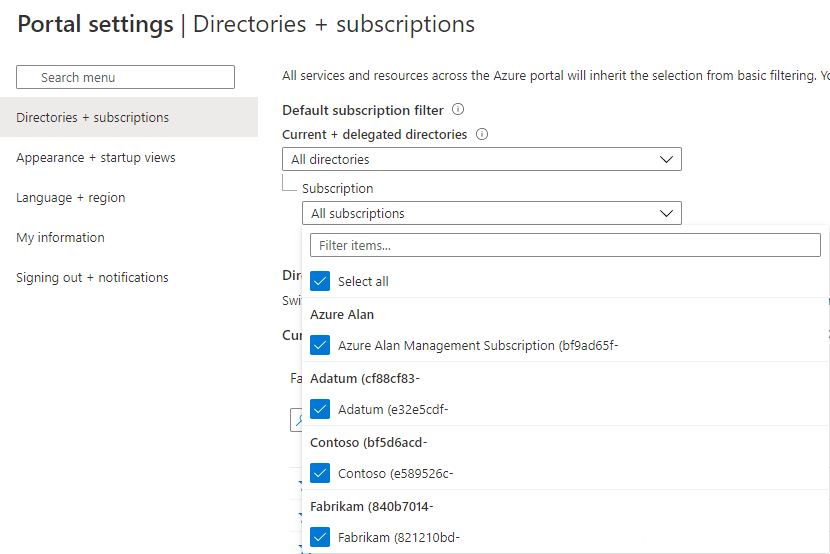Viewport: 830px width, 554px height.
Task: Toggle the Select all checkbox
Action: click(x=320, y=281)
